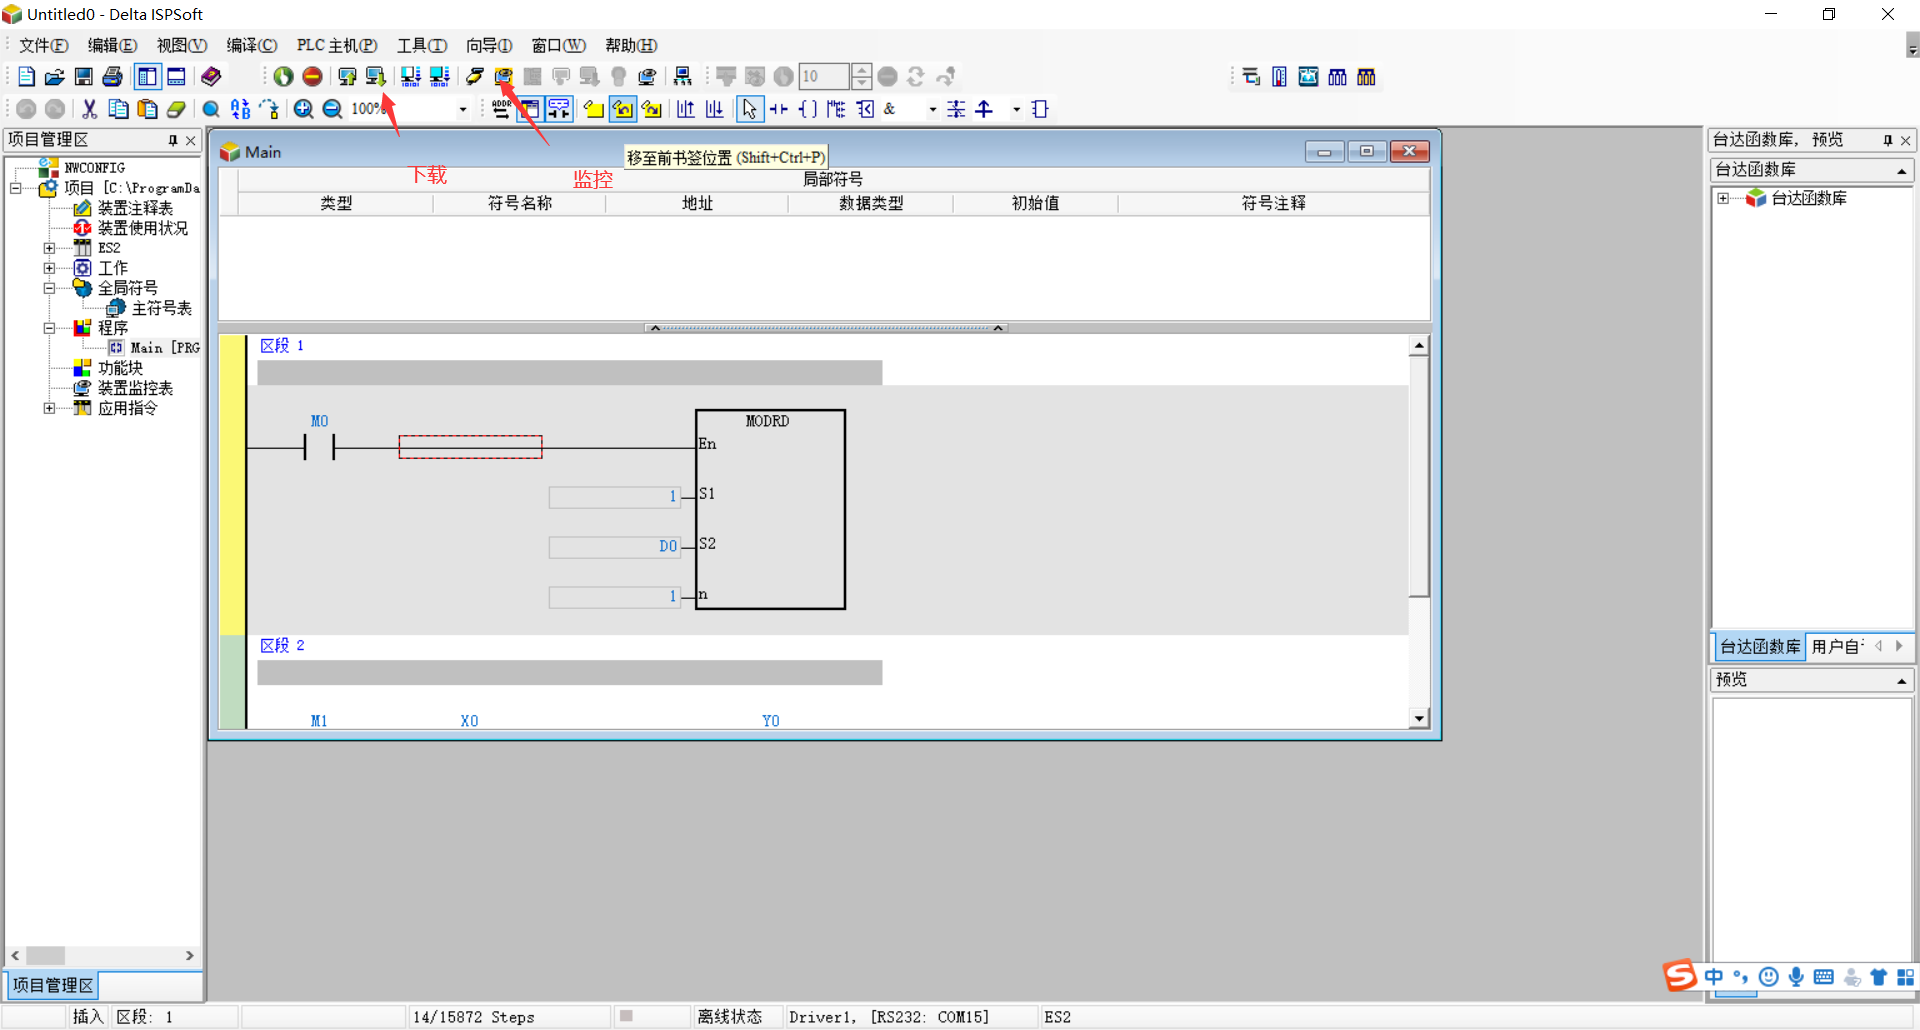Print the current program

pyautogui.click(x=113, y=77)
